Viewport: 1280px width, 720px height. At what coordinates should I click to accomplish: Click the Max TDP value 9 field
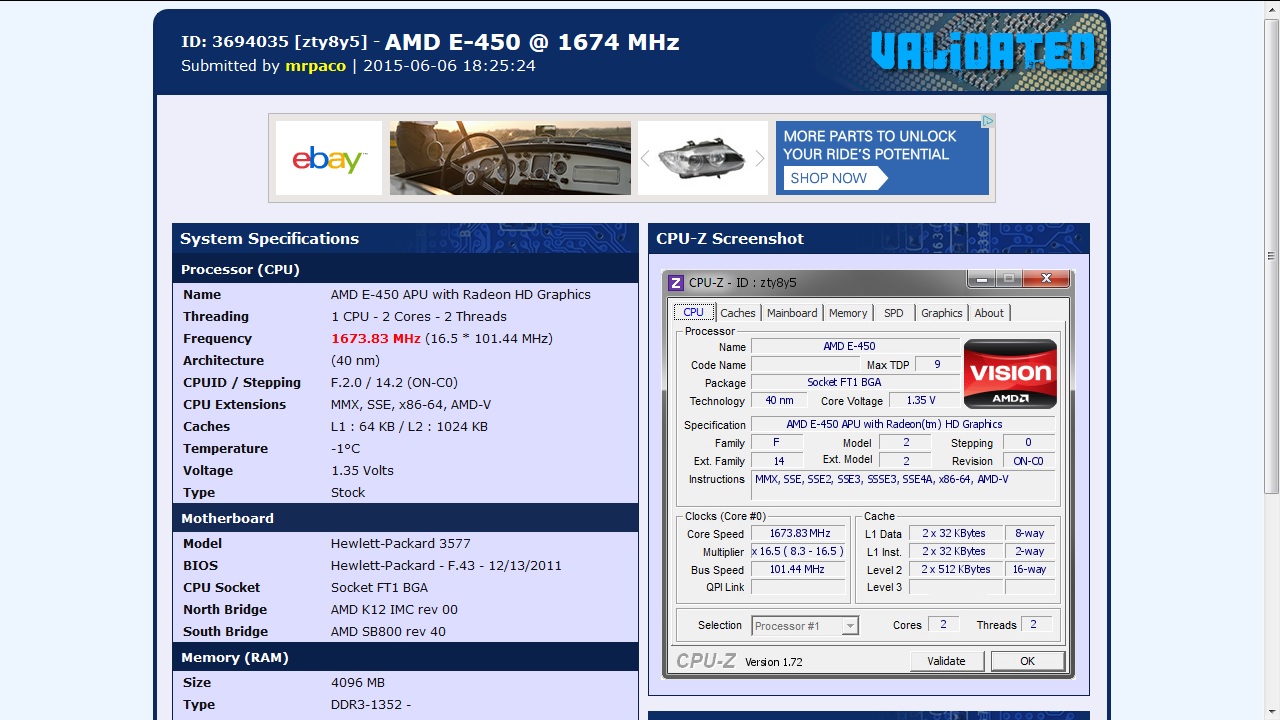click(x=937, y=365)
